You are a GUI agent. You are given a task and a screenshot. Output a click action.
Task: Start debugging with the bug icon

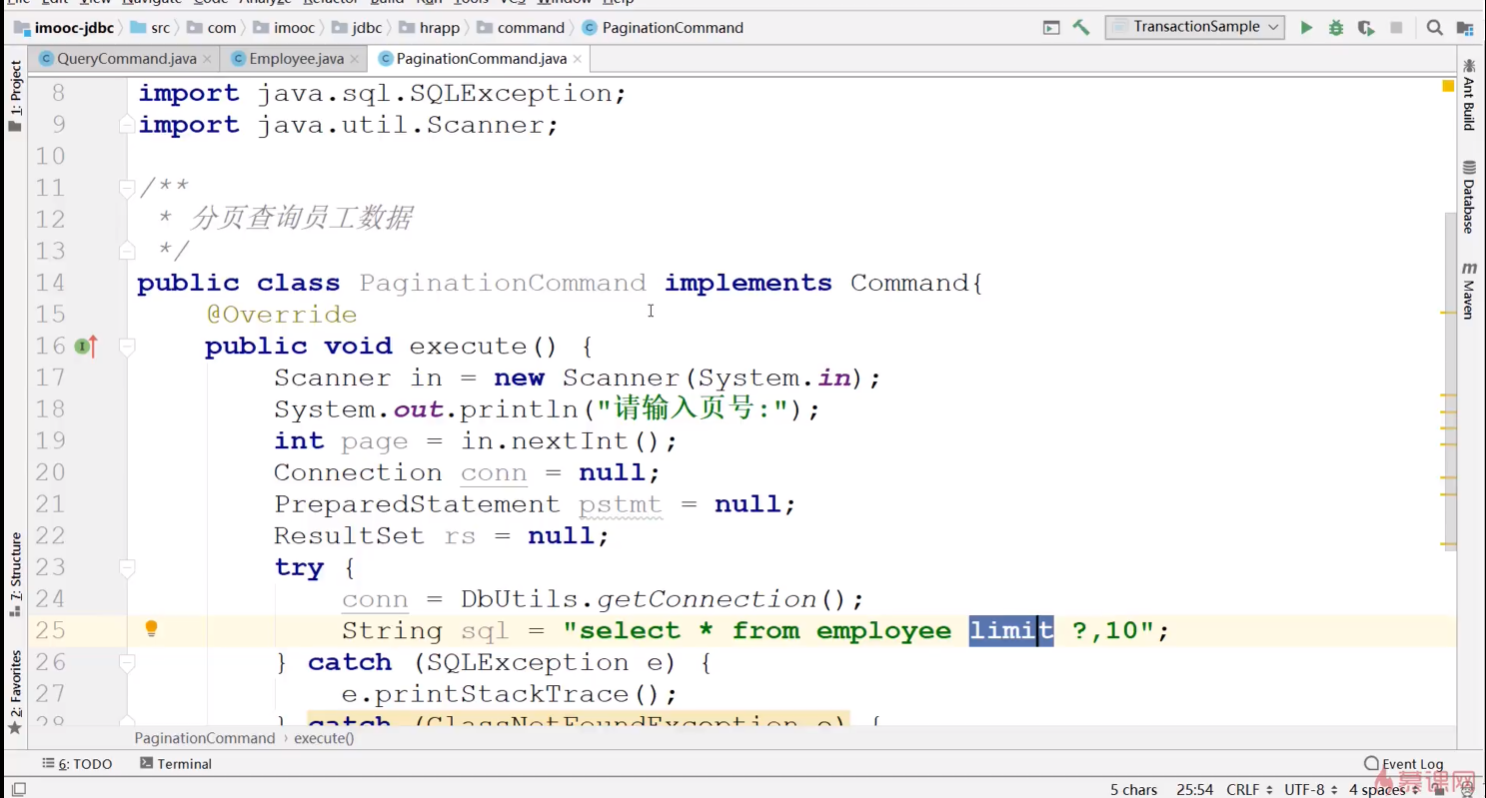1336,28
